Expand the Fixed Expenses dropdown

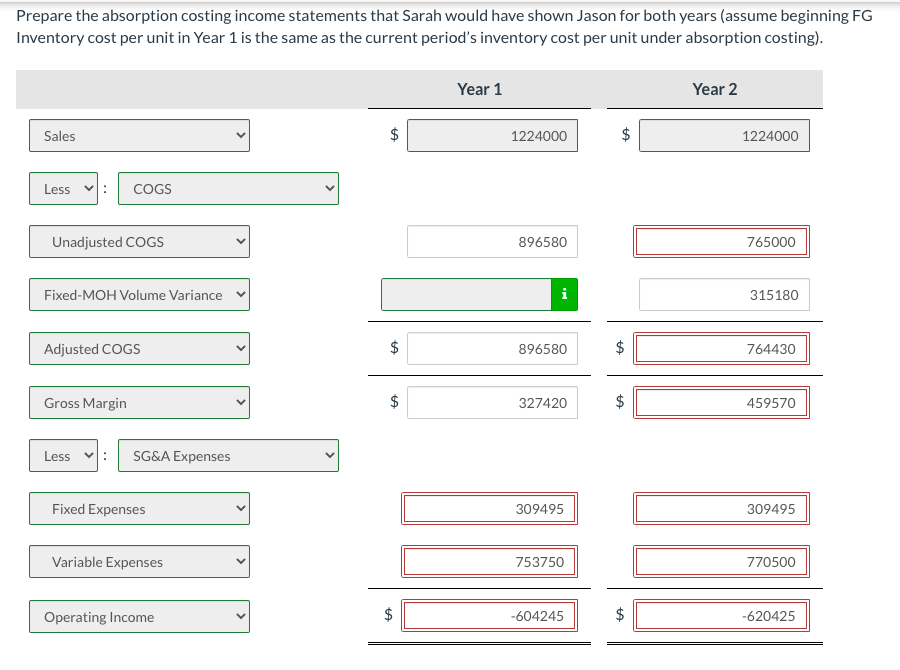click(139, 509)
